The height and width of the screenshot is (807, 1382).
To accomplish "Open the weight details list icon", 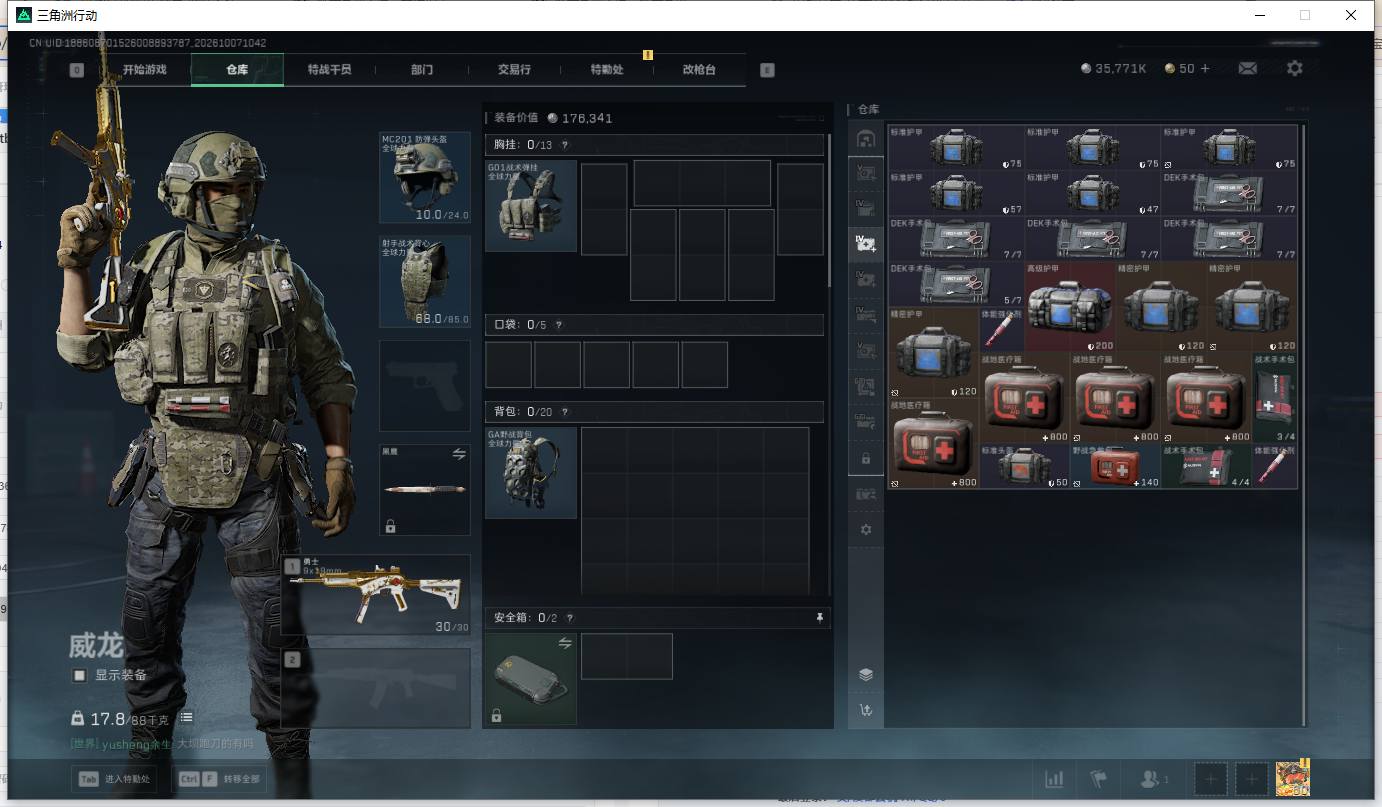I will click(x=186, y=718).
